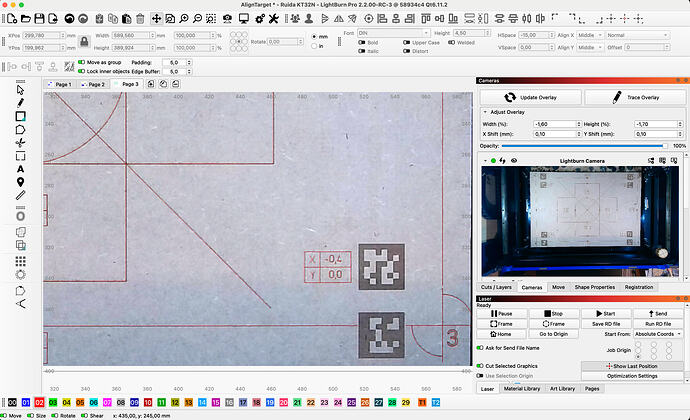Click the Optimization Settings button
This screenshot has height=420, width=690.
click(x=632, y=376)
